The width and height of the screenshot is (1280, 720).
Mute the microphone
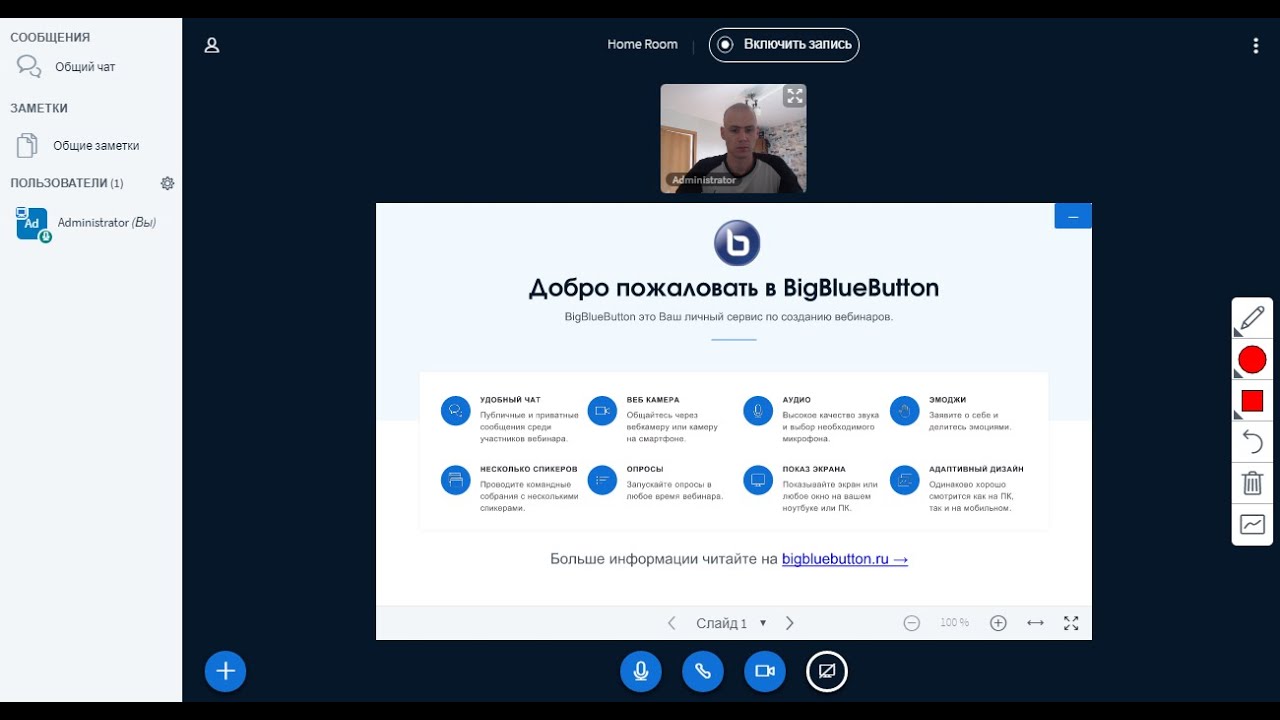[641, 671]
